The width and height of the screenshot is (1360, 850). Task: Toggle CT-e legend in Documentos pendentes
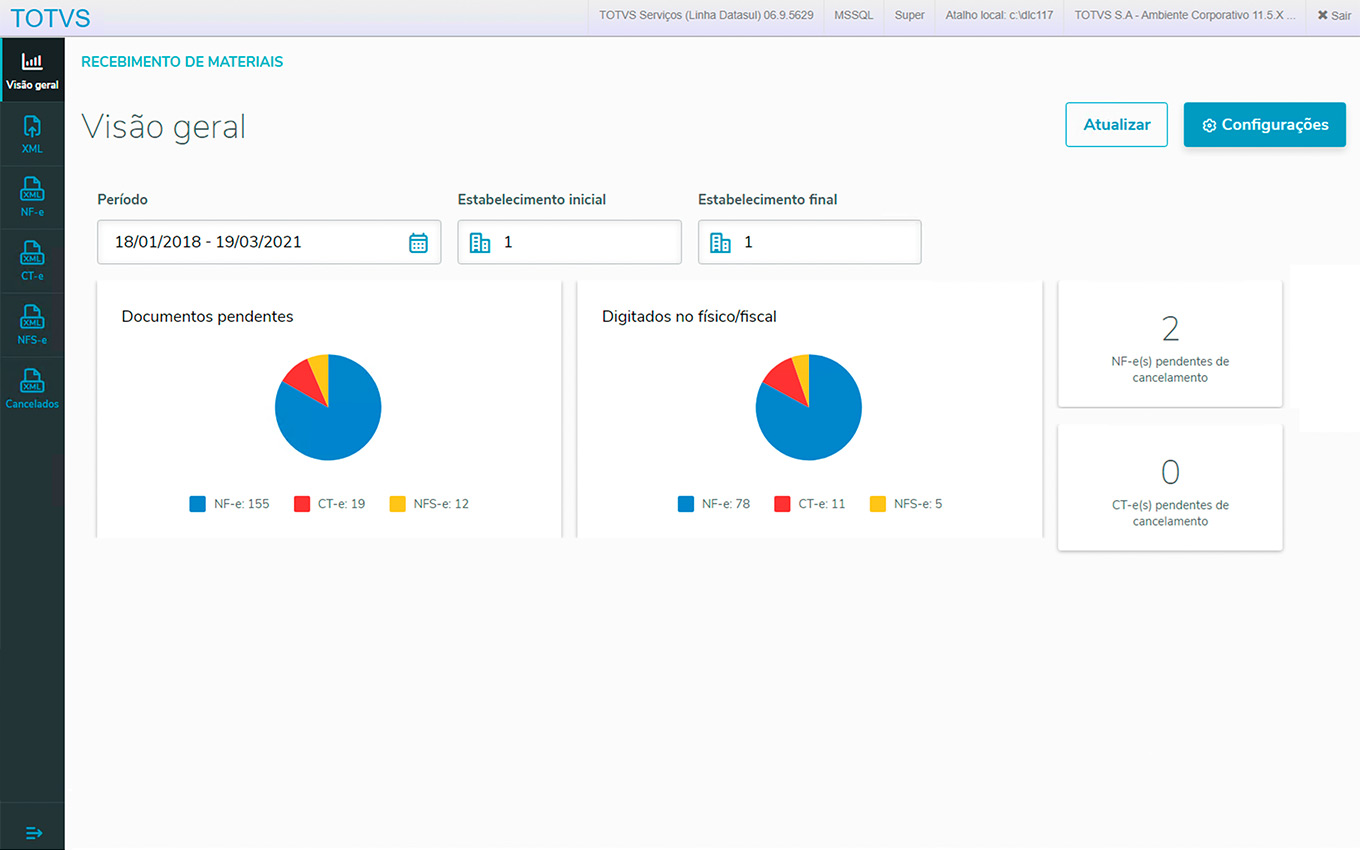click(x=330, y=504)
